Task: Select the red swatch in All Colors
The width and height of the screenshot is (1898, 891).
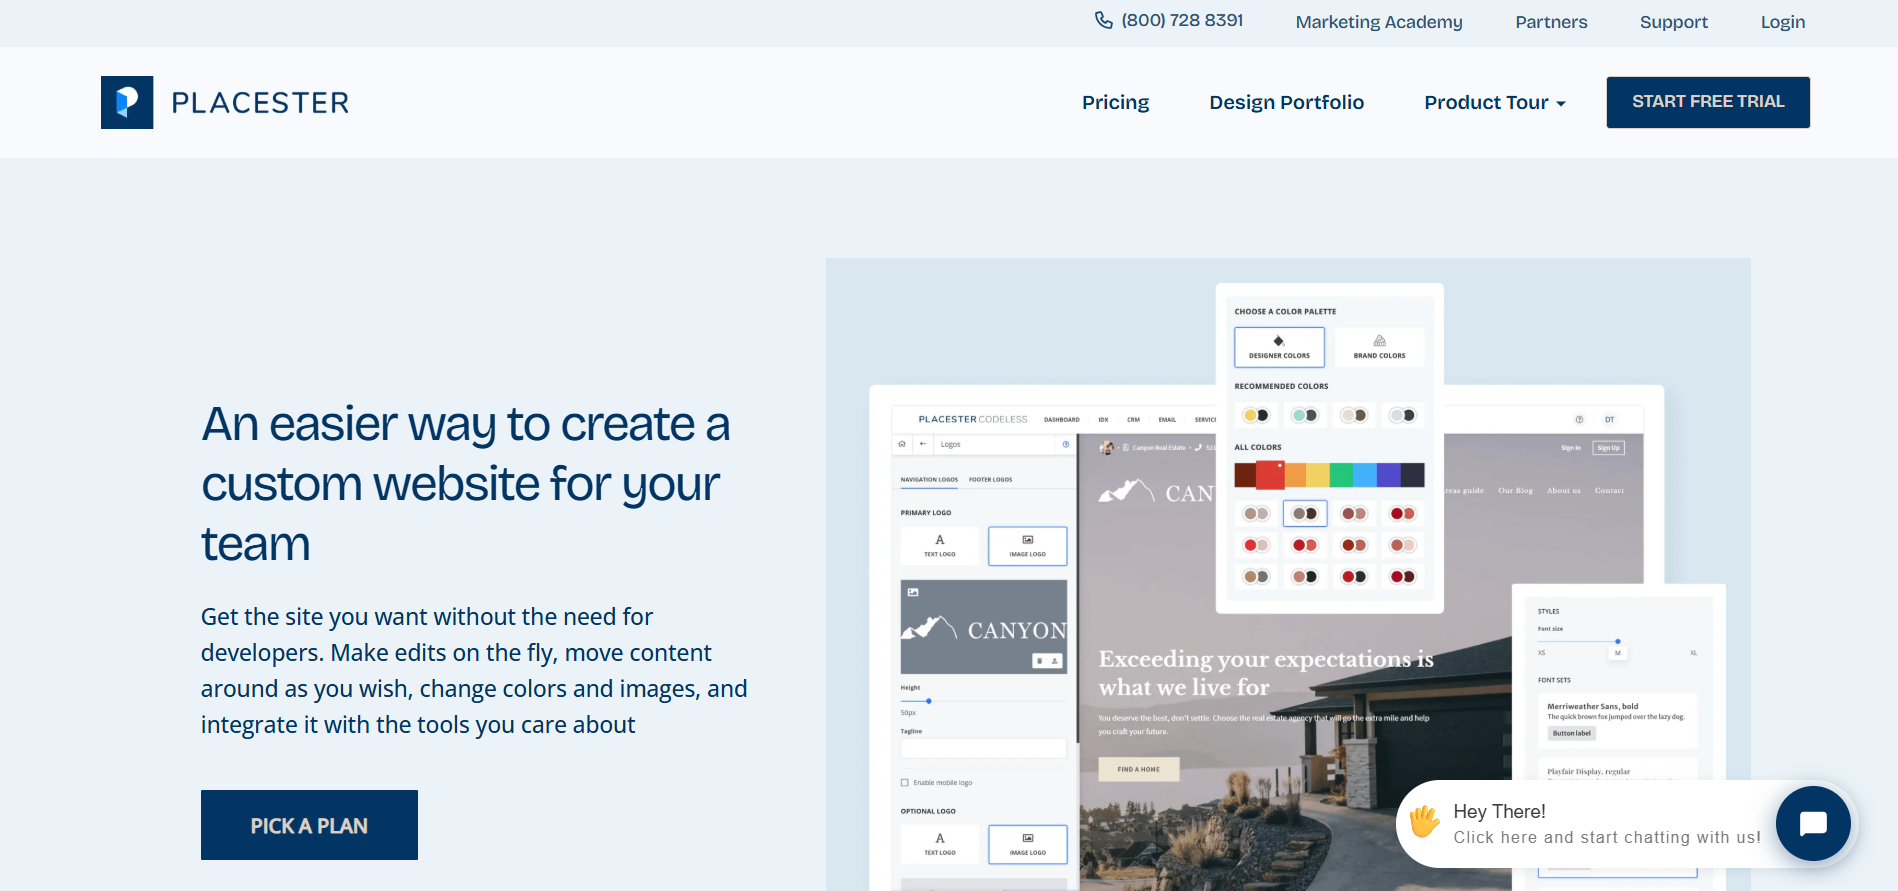Action: 1270,475
